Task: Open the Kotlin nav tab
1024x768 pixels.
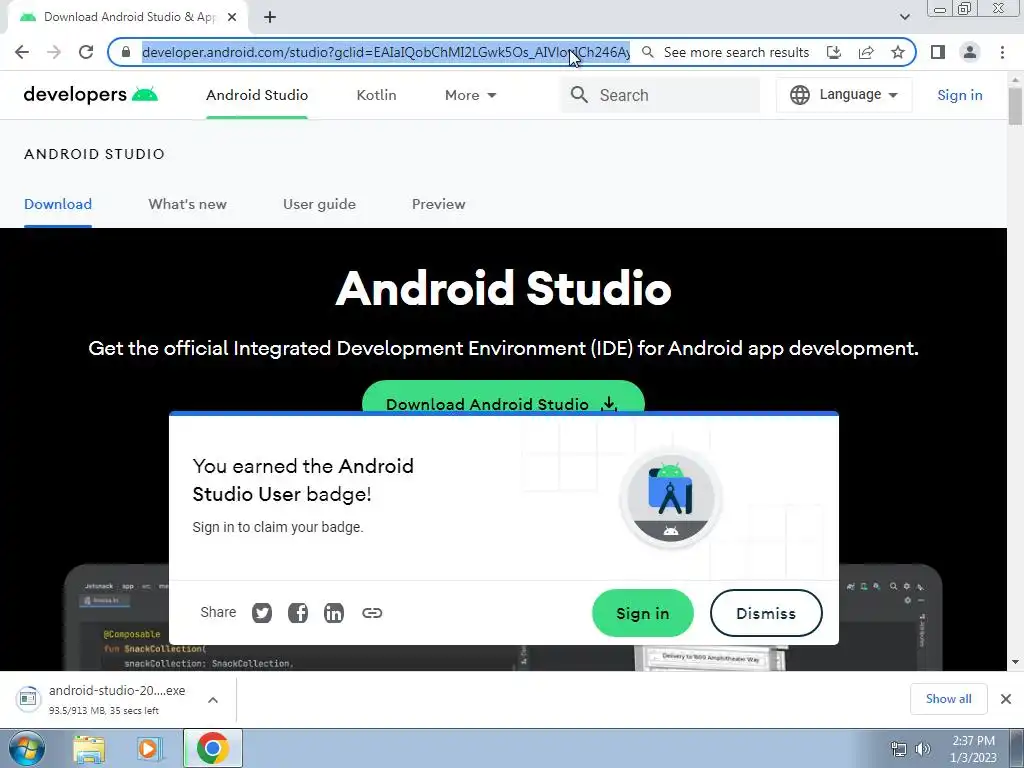Action: [376, 95]
